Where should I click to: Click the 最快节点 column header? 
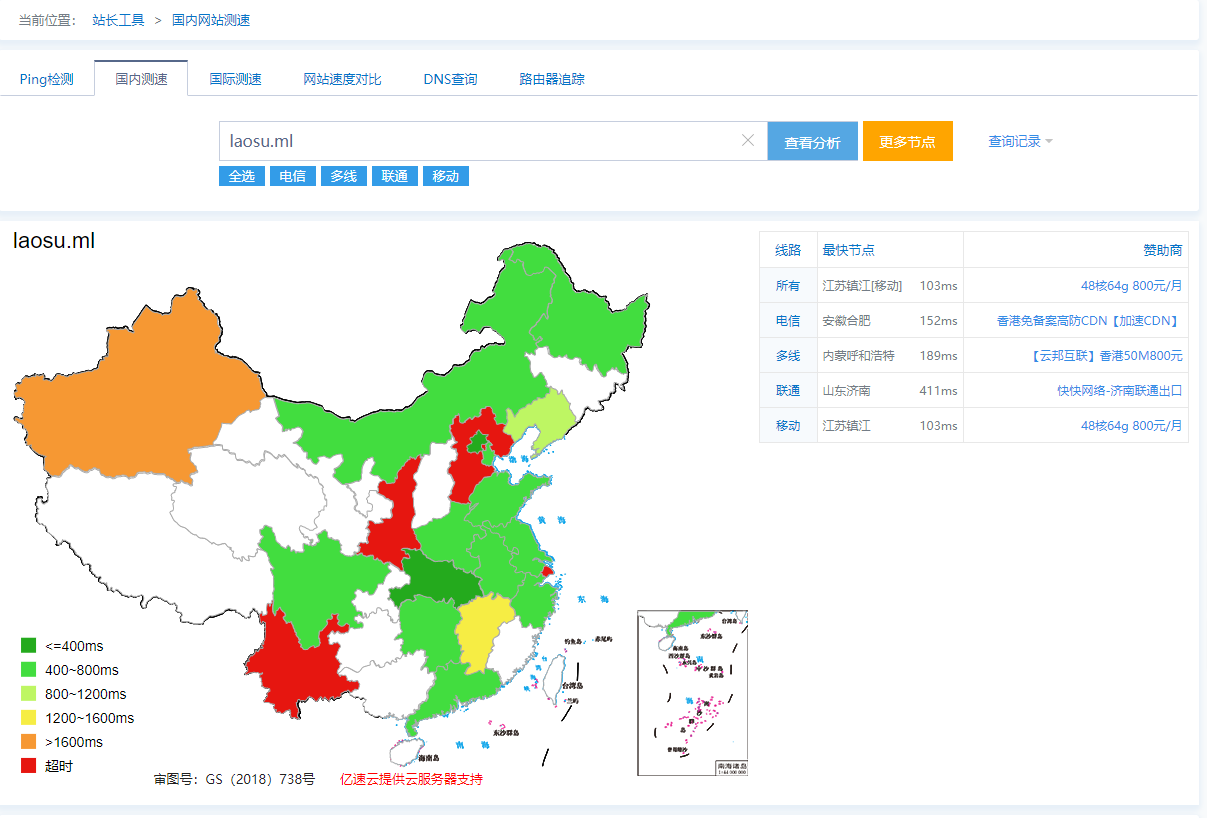pyautogui.click(x=848, y=250)
